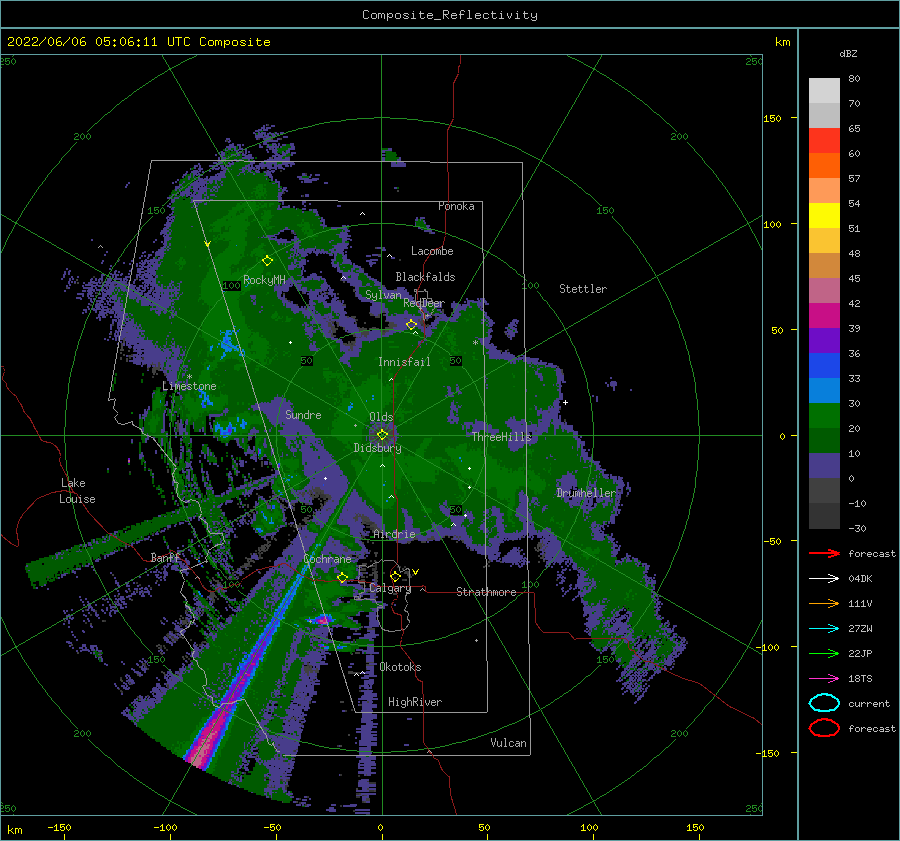Click the Innisfail city label
Image resolution: width=900 pixels, height=841 pixels.
pos(404,362)
